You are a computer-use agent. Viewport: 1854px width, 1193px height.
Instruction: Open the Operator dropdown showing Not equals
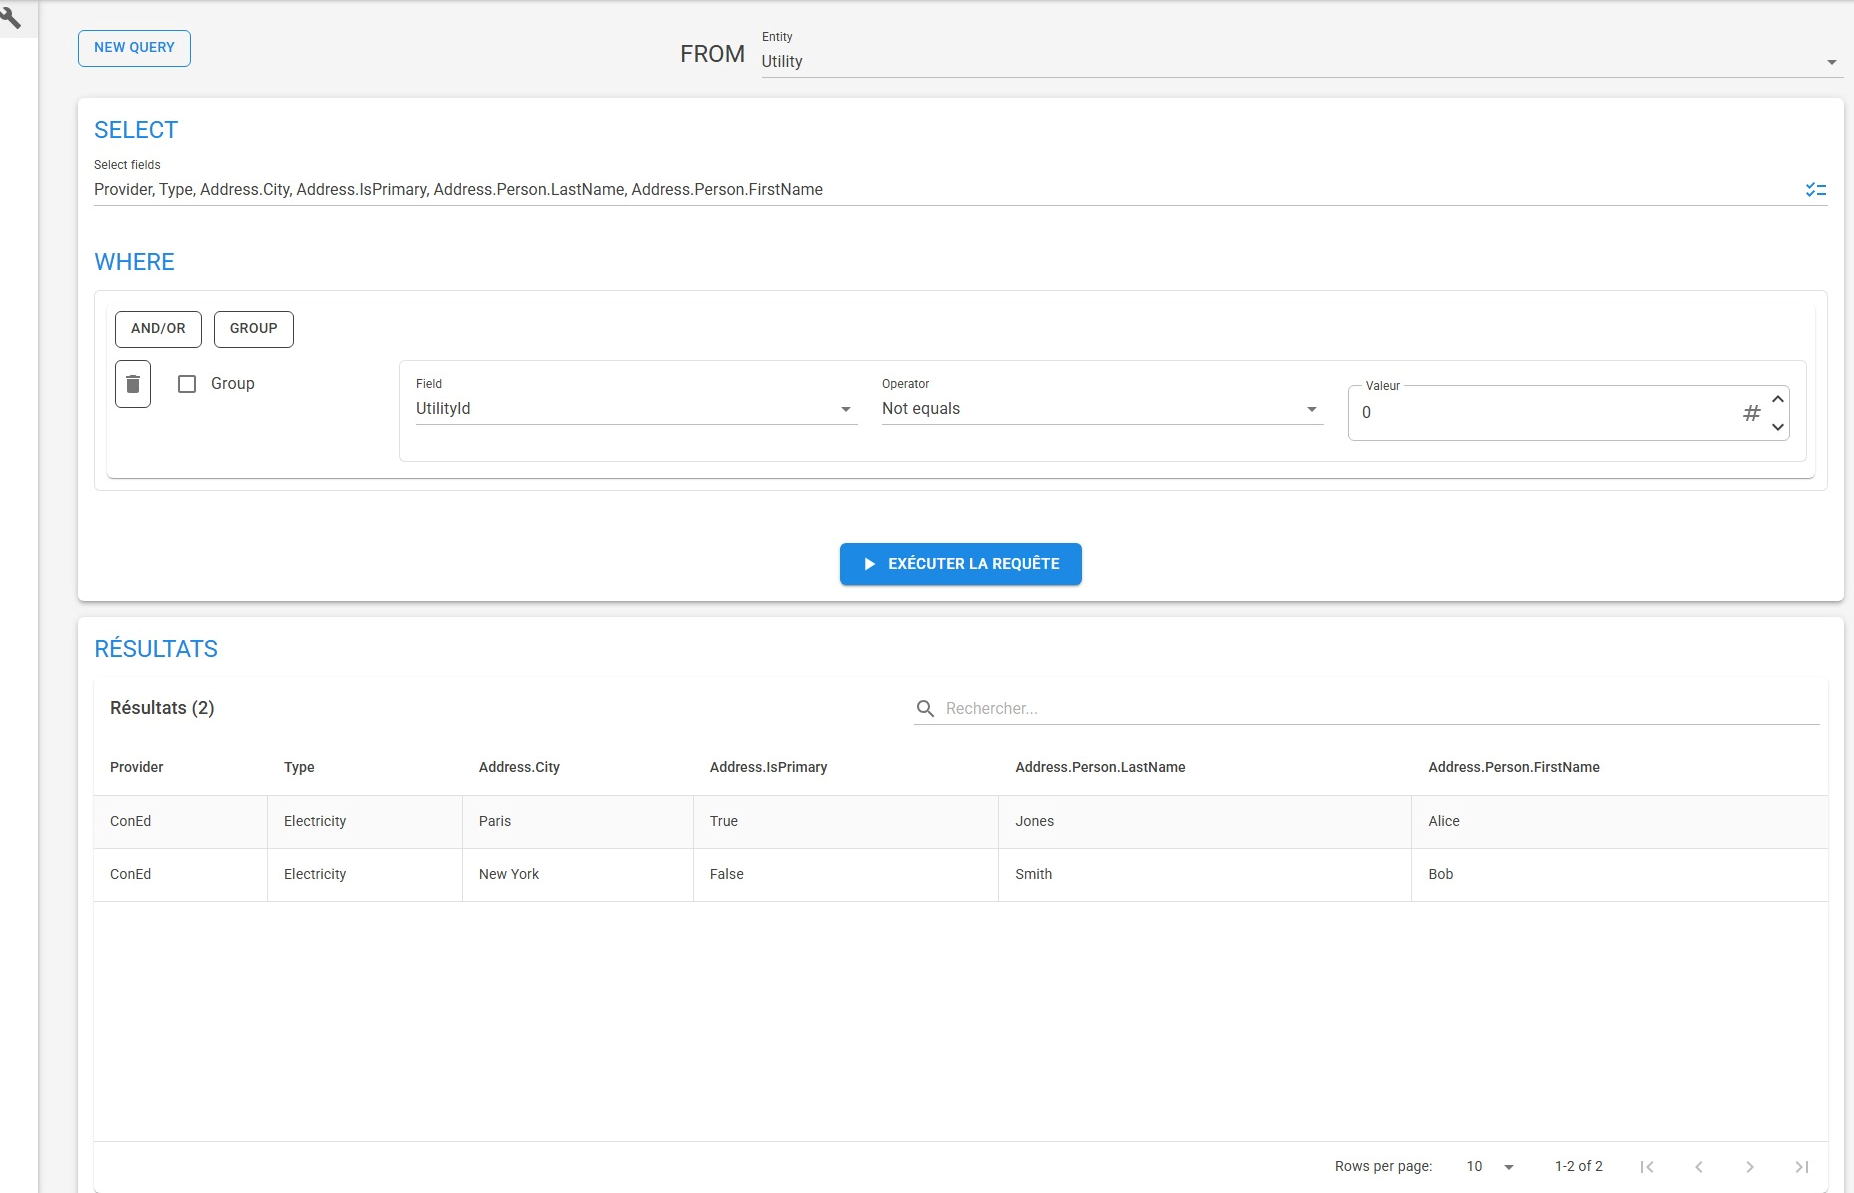(1102, 409)
